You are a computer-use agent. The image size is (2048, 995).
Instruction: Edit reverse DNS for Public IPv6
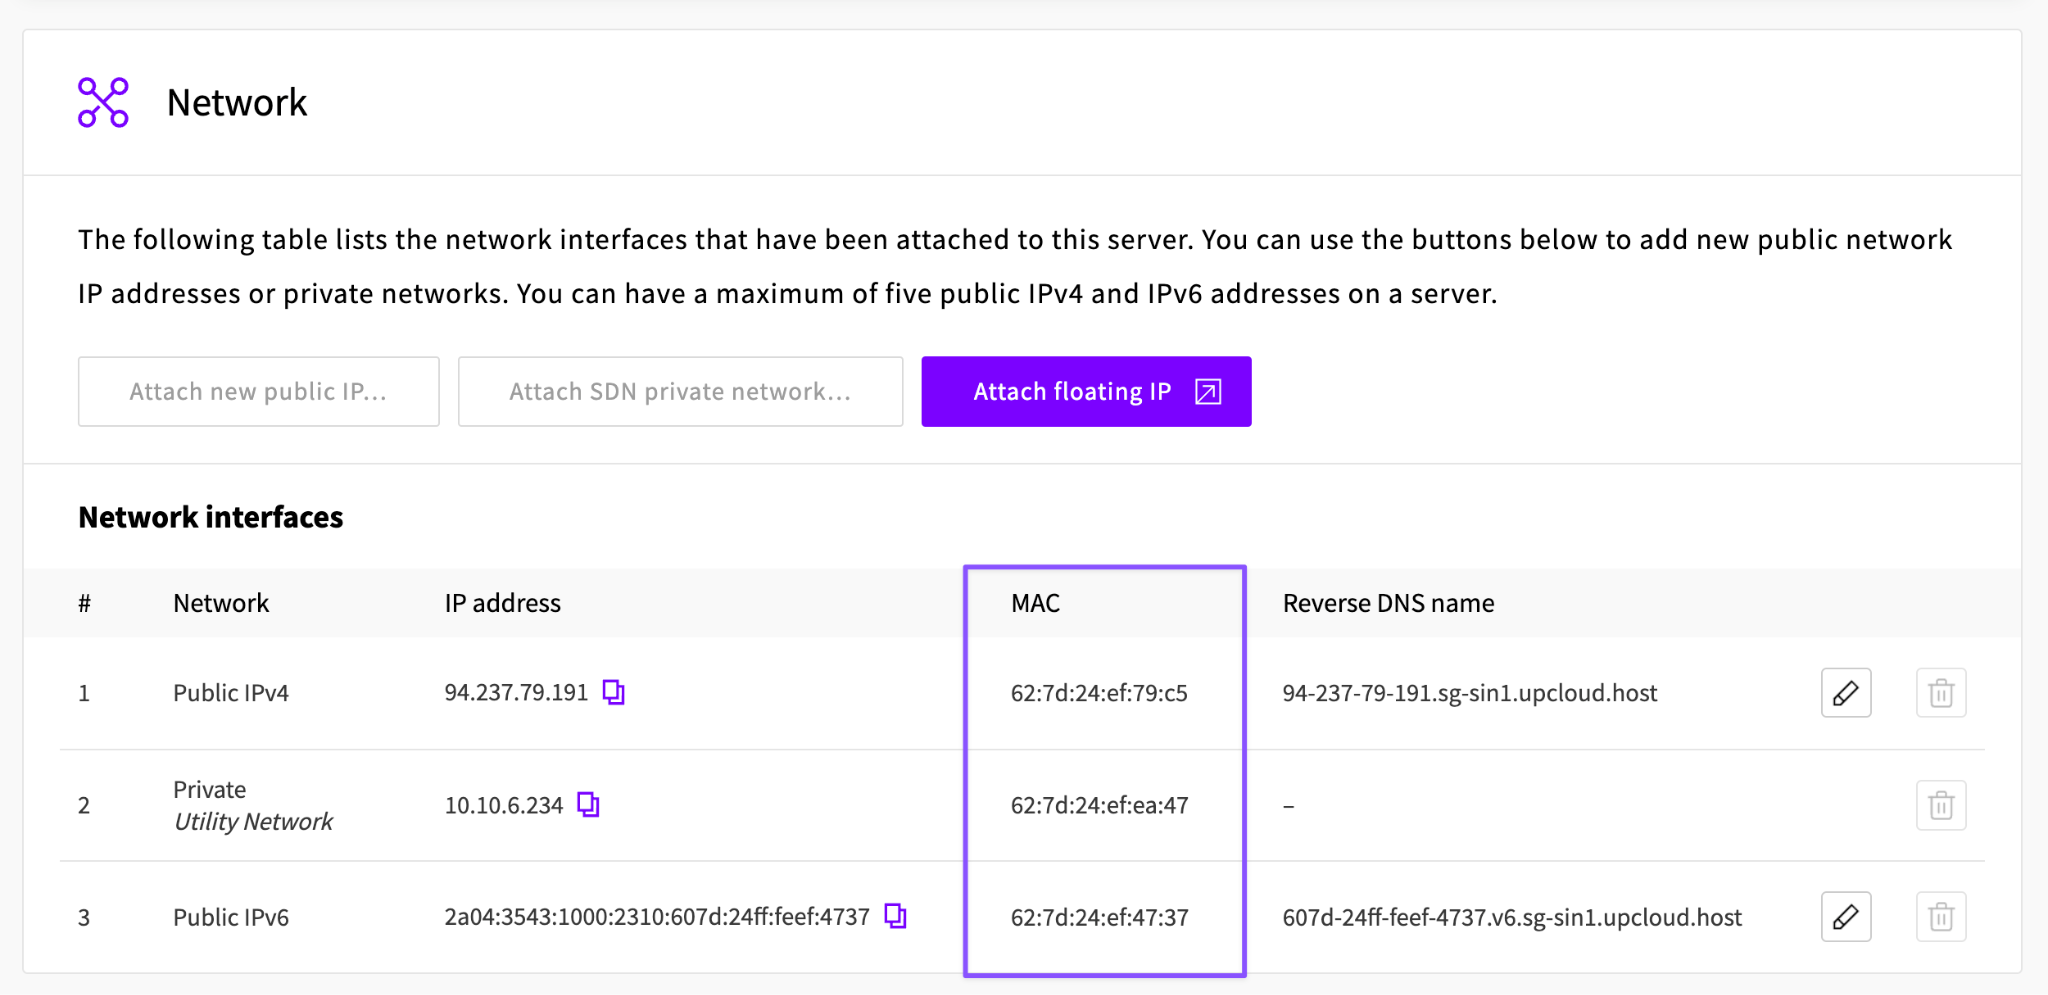point(1846,917)
